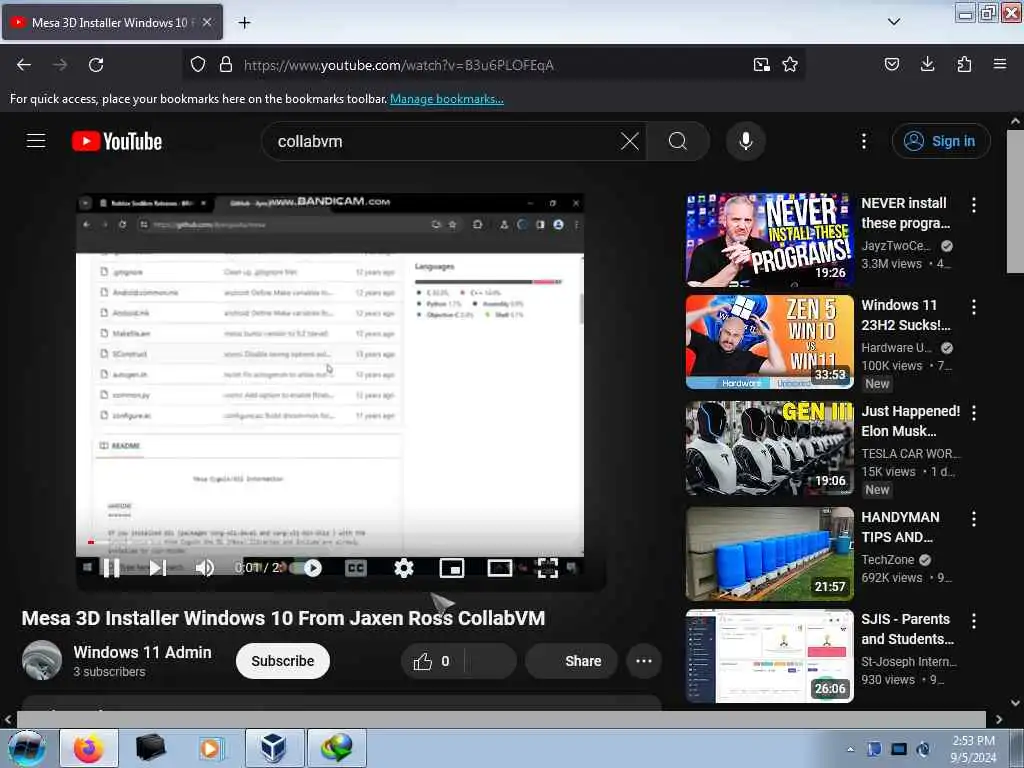Open NEVER install these programs thumbnail
Image resolution: width=1024 pixels, height=768 pixels.
click(769, 240)
